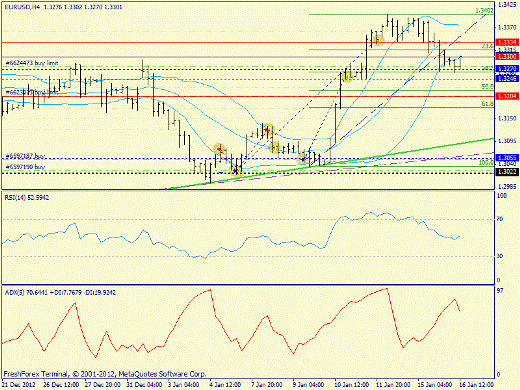
Task: Click the 4 Jan 12:00 time label
Action: click(225, 384)
